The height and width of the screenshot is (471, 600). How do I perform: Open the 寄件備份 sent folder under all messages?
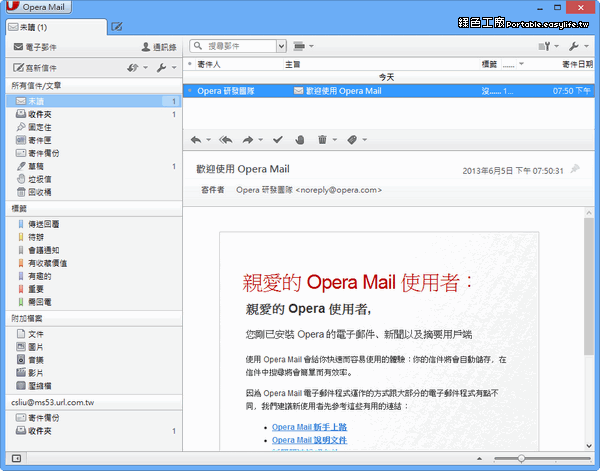[x=93, y=153]
